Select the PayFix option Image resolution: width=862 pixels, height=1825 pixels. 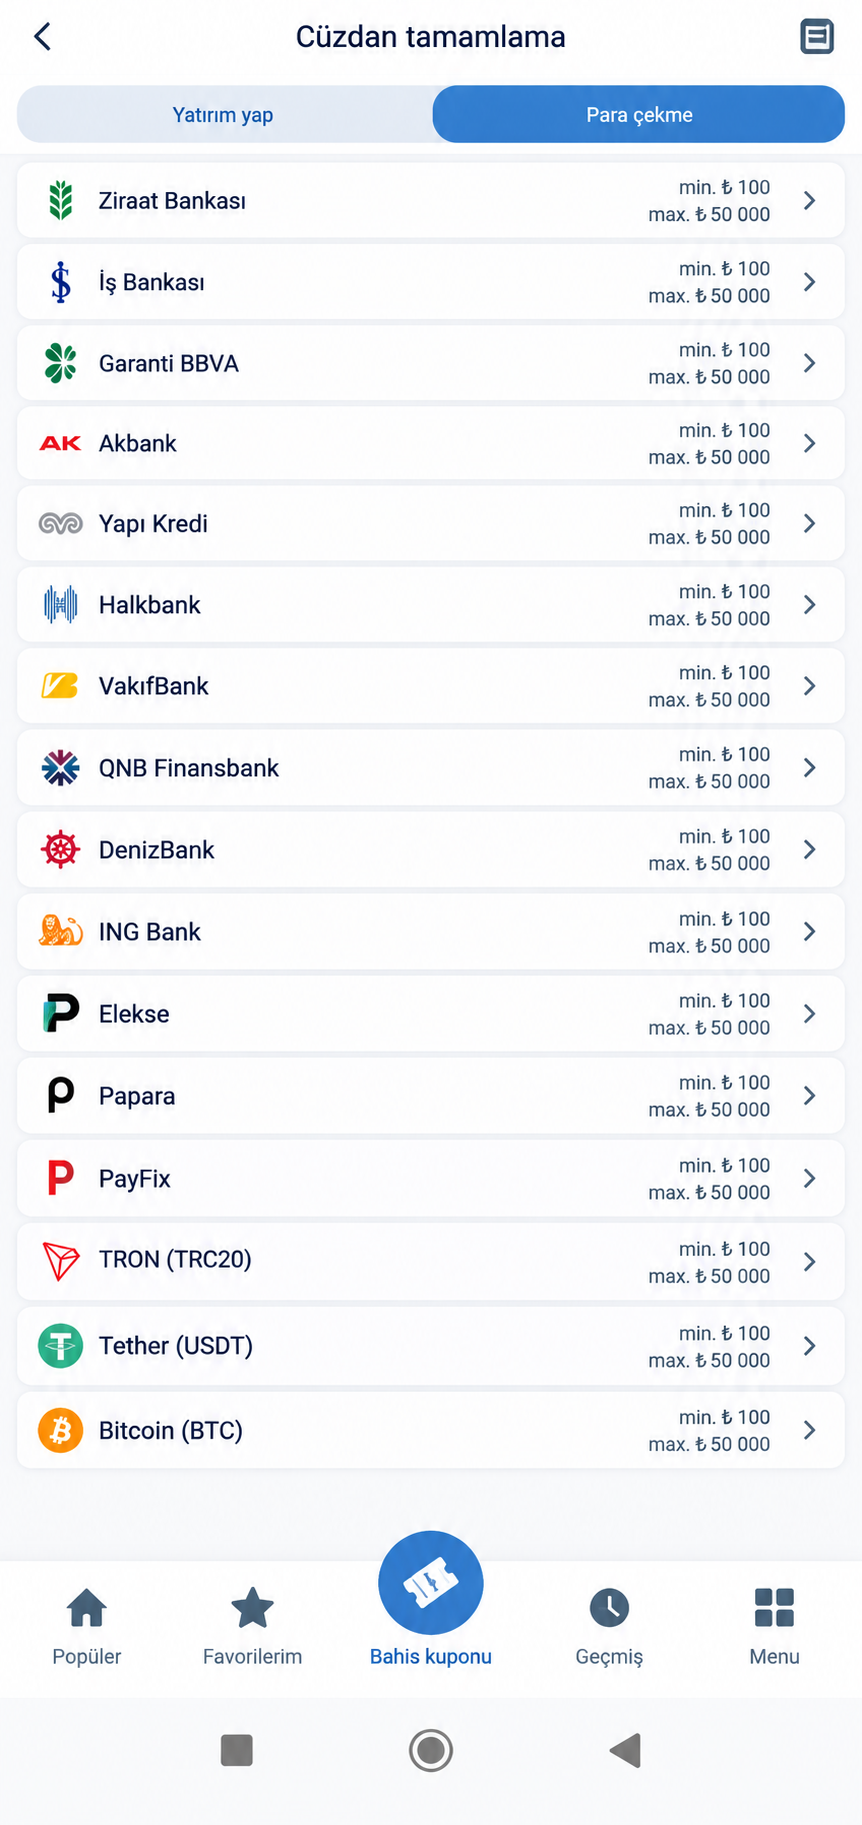click(x=431, y=1179)
